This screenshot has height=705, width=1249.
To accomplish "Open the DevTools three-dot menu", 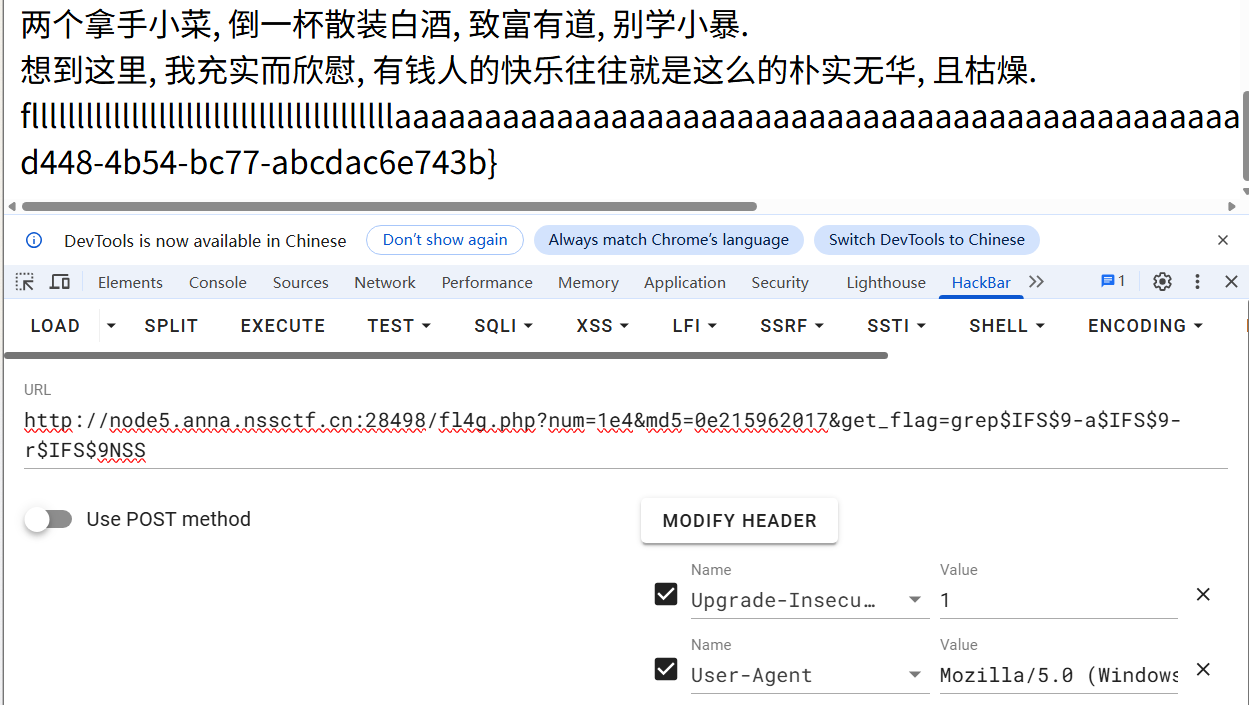I will coord(1197,282).
